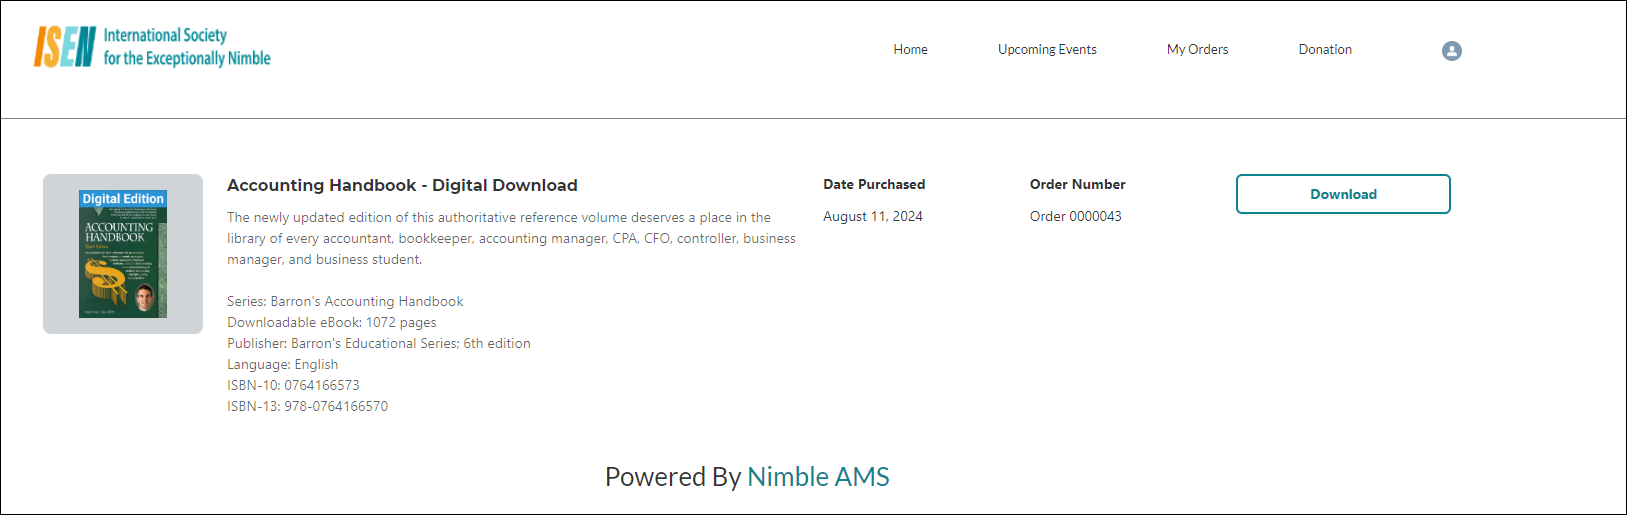Image resolution: width=1627 pixels, height=515 pixels.
Task: Click the Date Purchased heading
Action: pyautogui.click(x=873, y=184)
